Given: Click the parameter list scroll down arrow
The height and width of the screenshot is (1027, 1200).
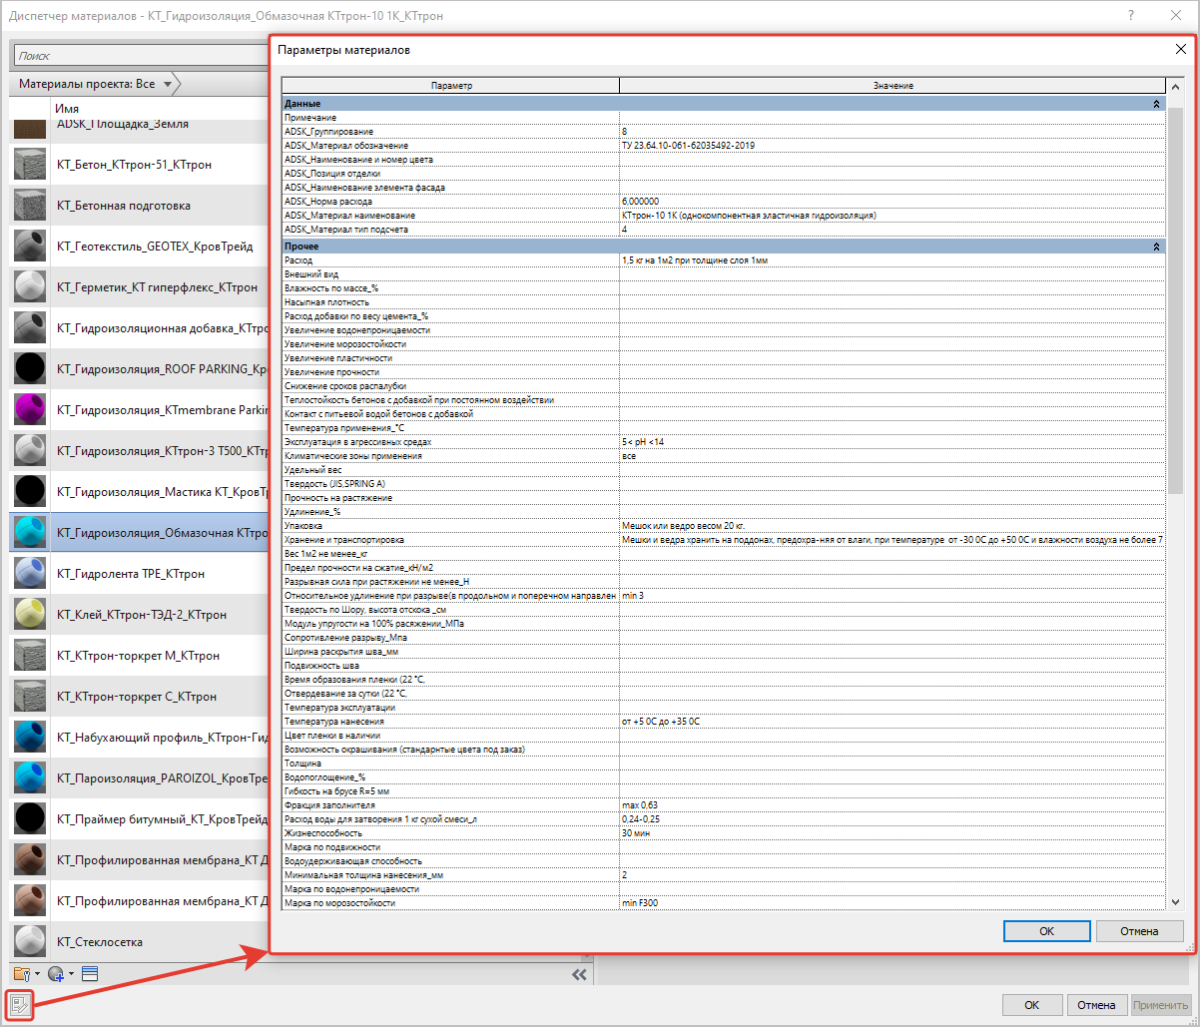Looking at the screenshot, I should (1175, 902).
